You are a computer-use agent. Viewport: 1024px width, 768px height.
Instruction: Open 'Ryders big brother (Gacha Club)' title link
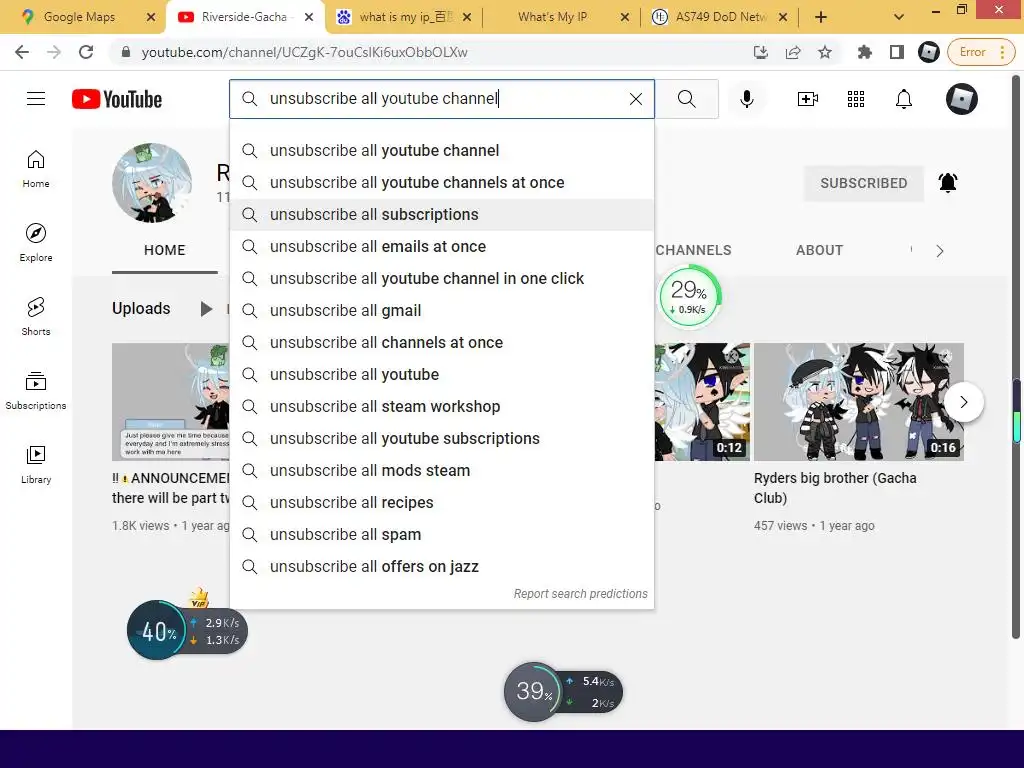(x=835, y=488)
